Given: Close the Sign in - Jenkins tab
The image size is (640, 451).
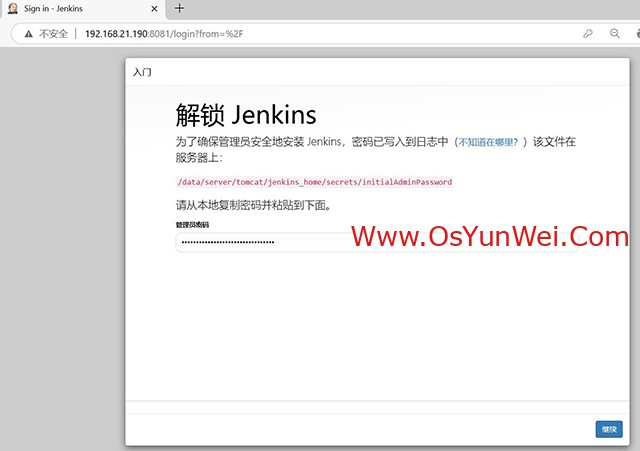Looking at the screenshot, I should (154, 9).
